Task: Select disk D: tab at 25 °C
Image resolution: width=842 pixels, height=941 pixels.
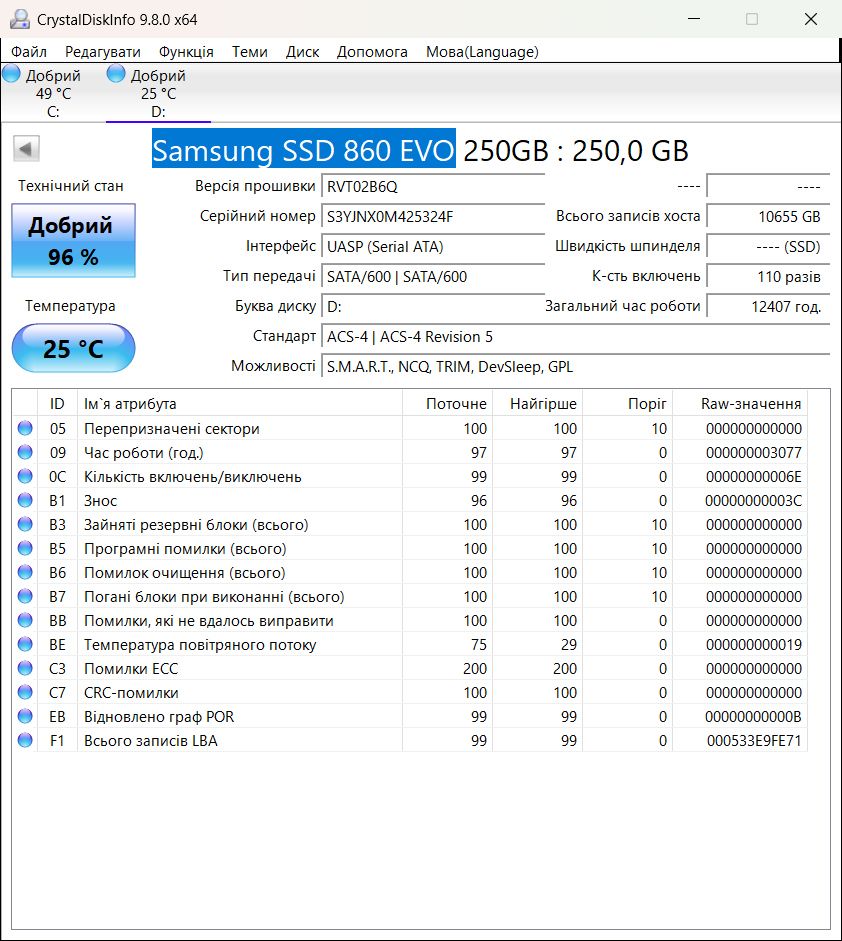Action: pyautogui.click(x=158, y=93)
